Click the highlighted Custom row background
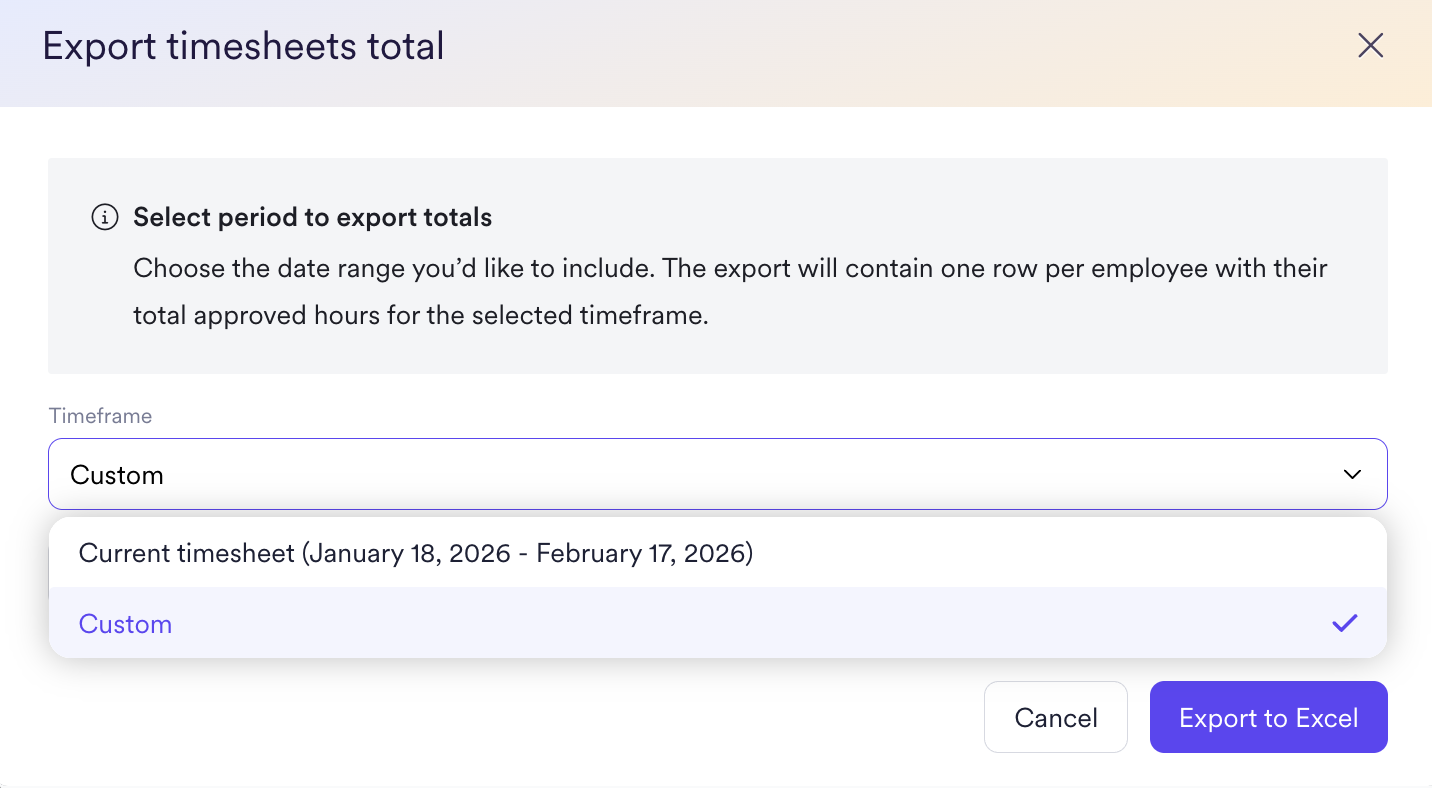Screen dimensions: 1432x788 tap(700, 624)
